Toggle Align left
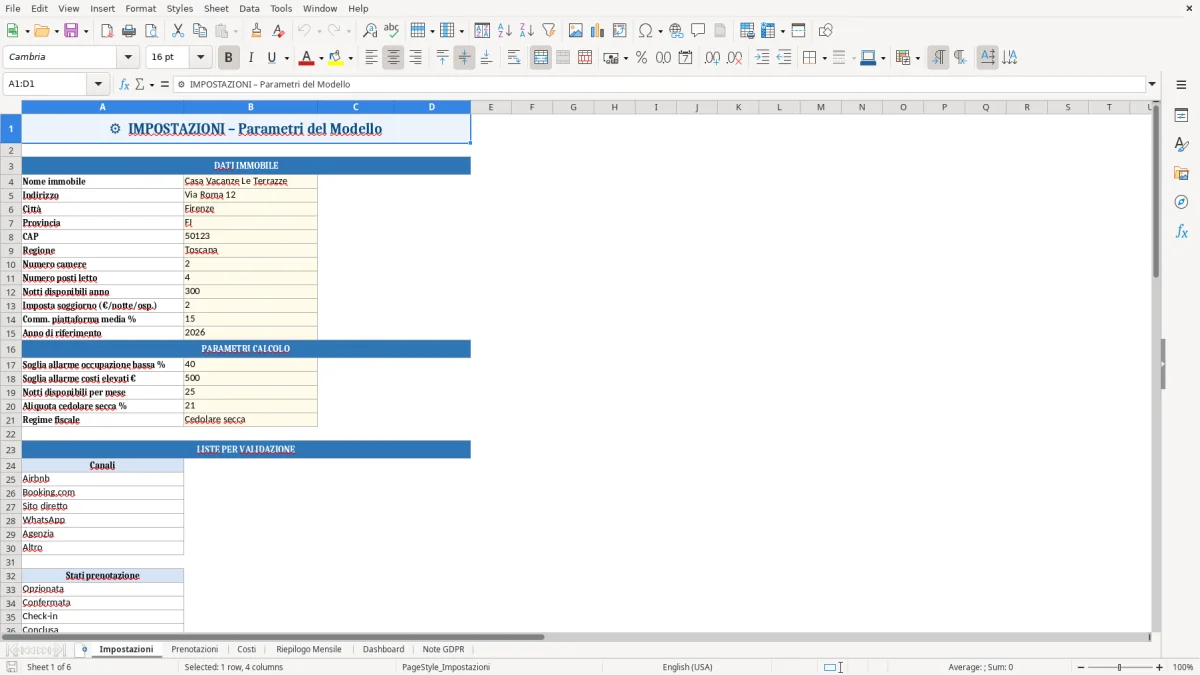This screenshot has height=675, width=1200. tap(371, 58)
